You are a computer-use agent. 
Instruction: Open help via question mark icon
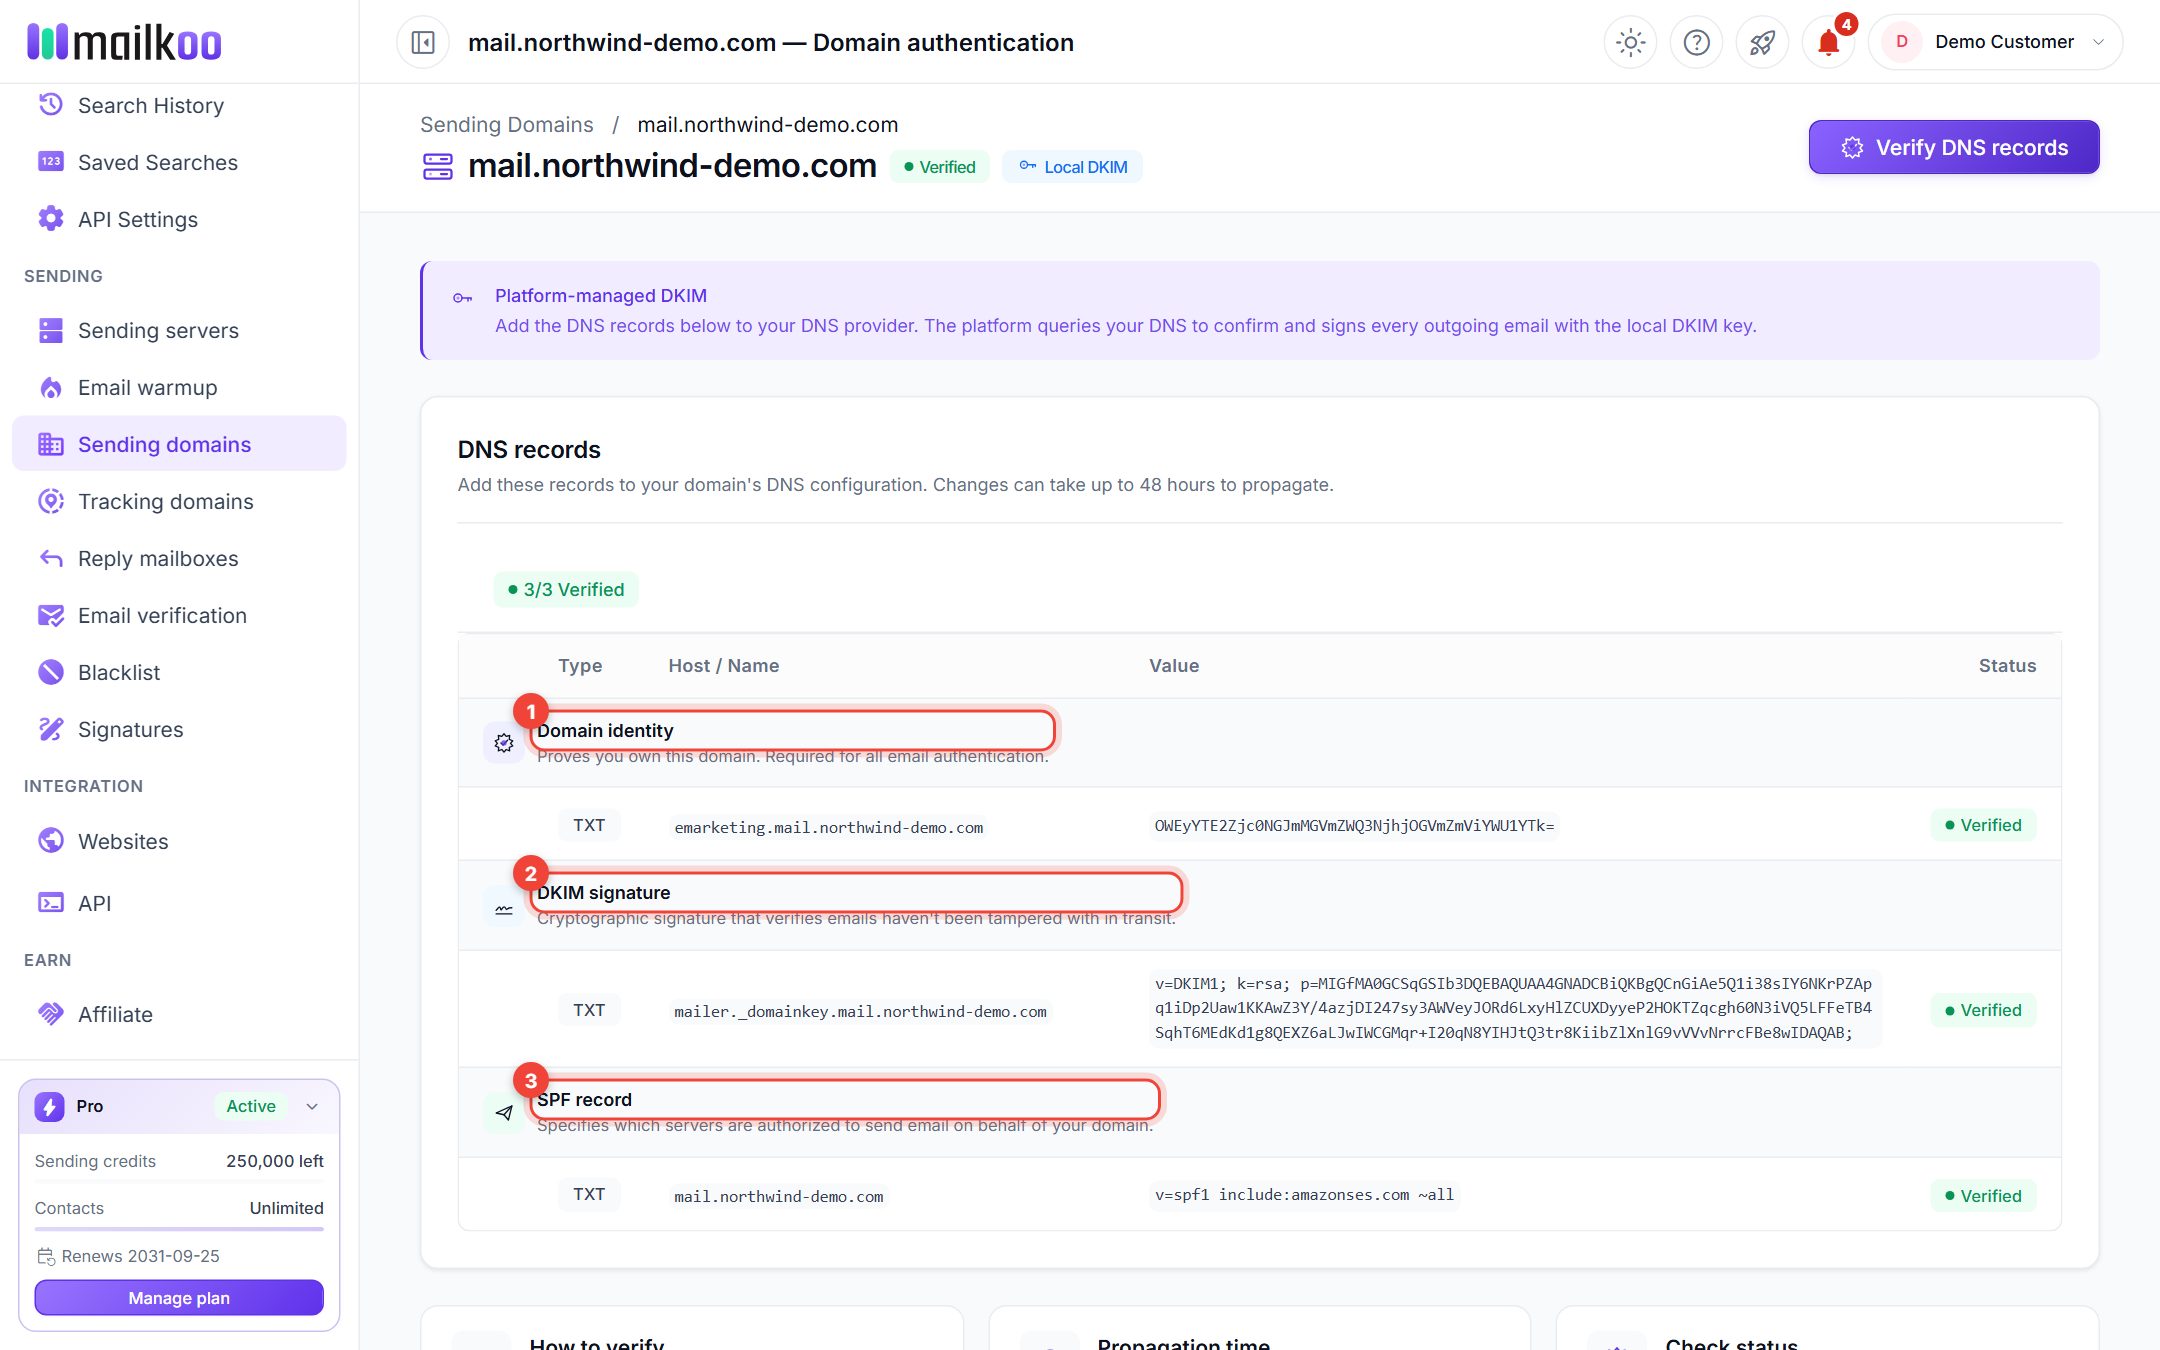coord(1696,42)
